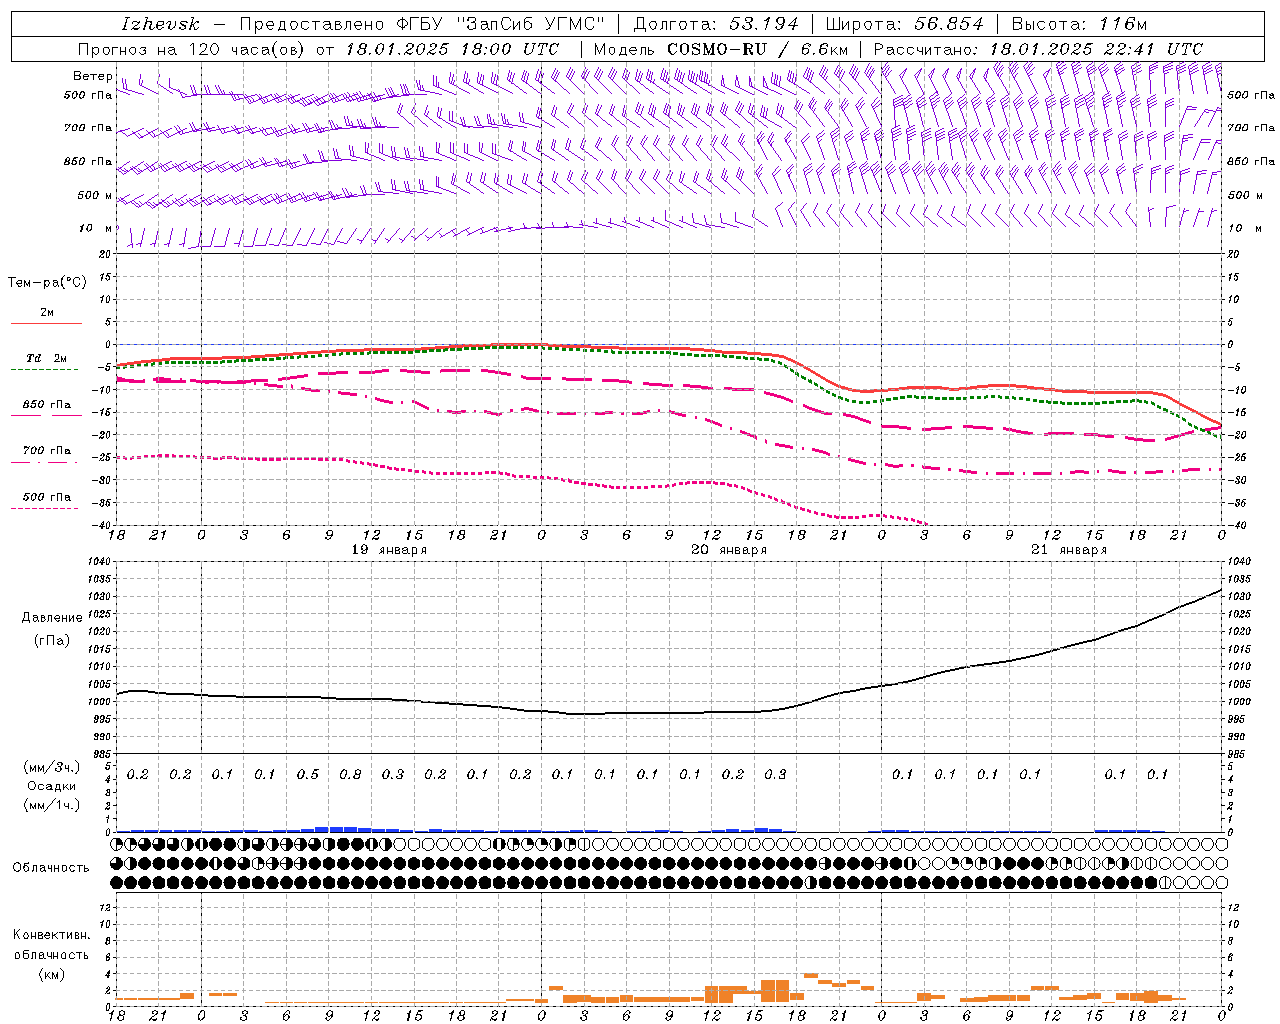Click the Долгота: 53.194 value
The image size is (1280, 1024).
pos(716,24)
